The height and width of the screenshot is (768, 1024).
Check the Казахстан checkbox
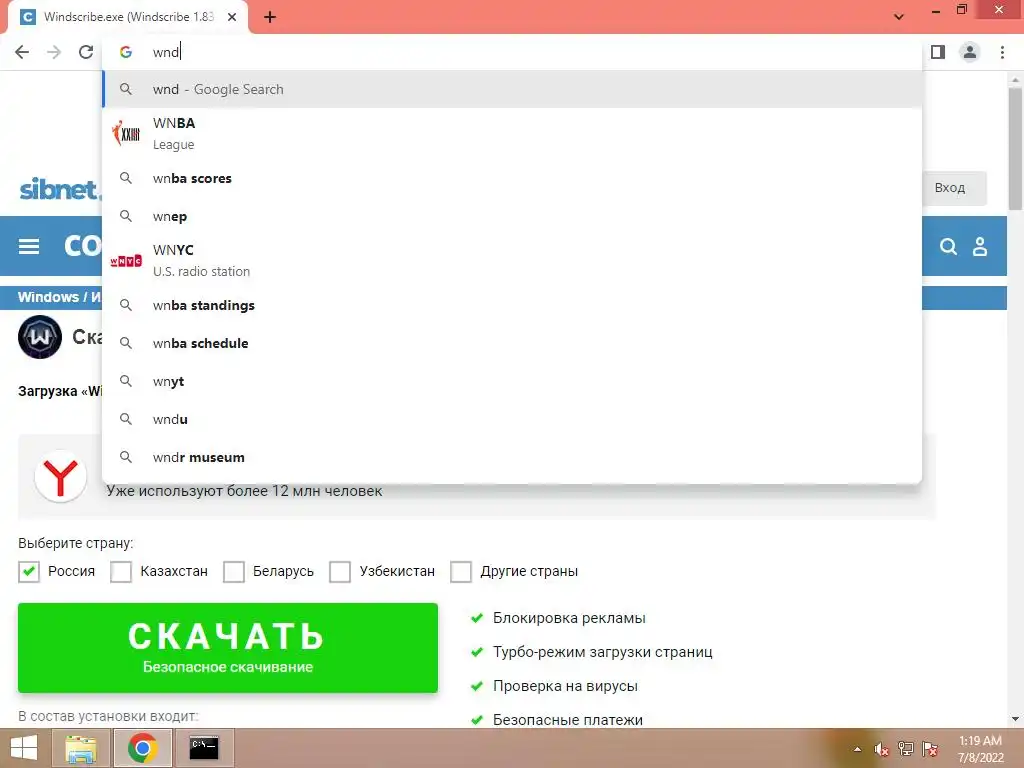[121, 571]
